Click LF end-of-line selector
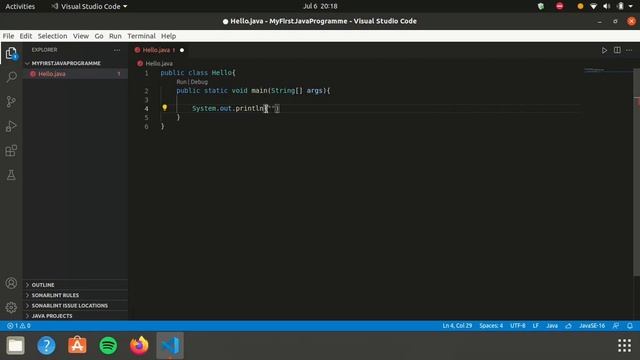 pyautogui.click(x=536, y=326)
